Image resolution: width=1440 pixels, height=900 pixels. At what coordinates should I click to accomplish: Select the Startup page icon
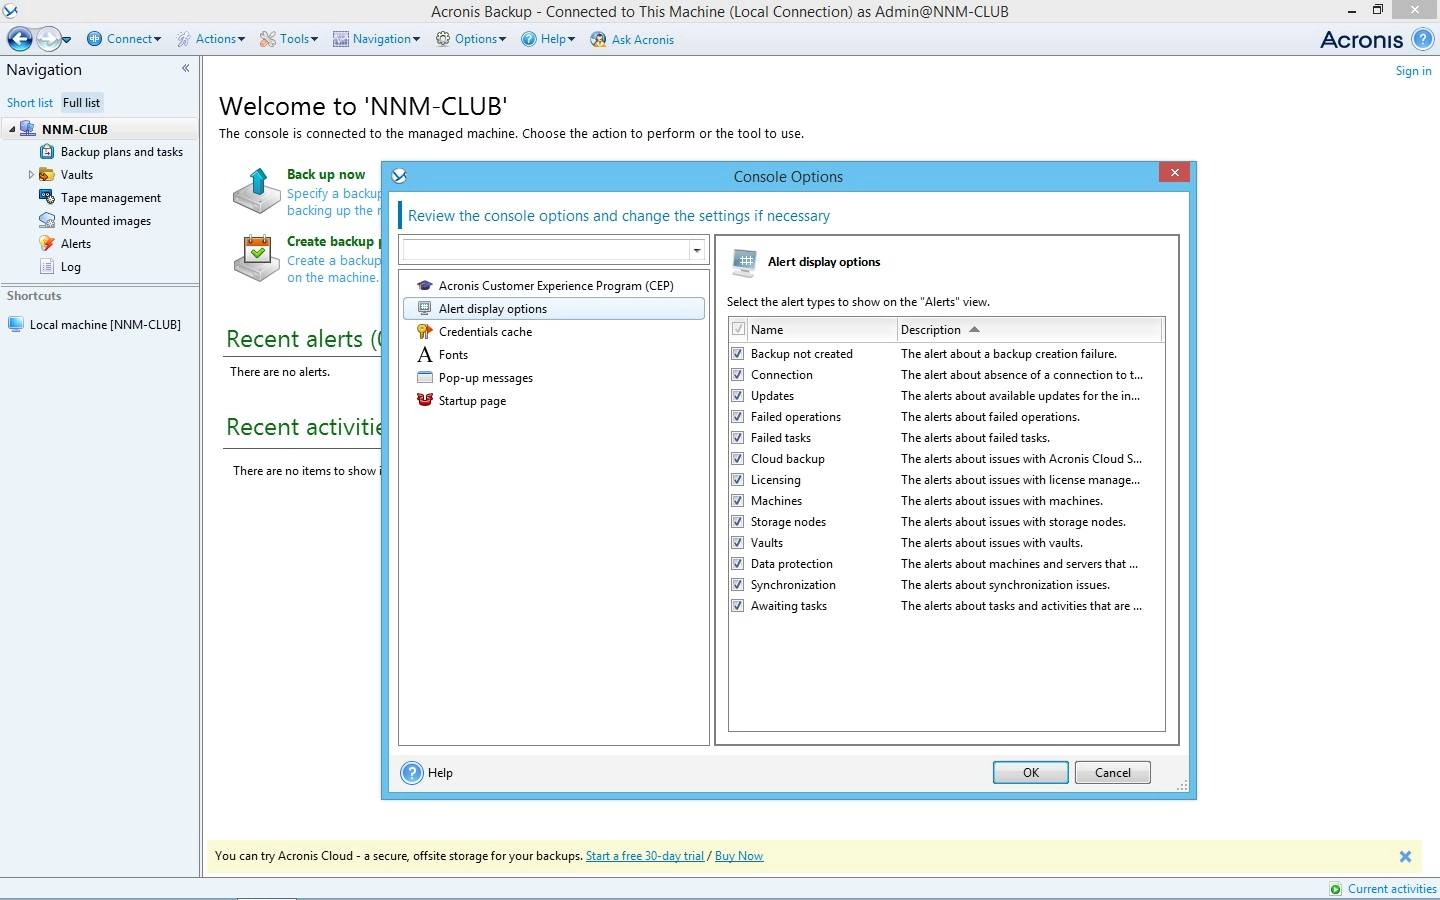(x=425, y=401)
